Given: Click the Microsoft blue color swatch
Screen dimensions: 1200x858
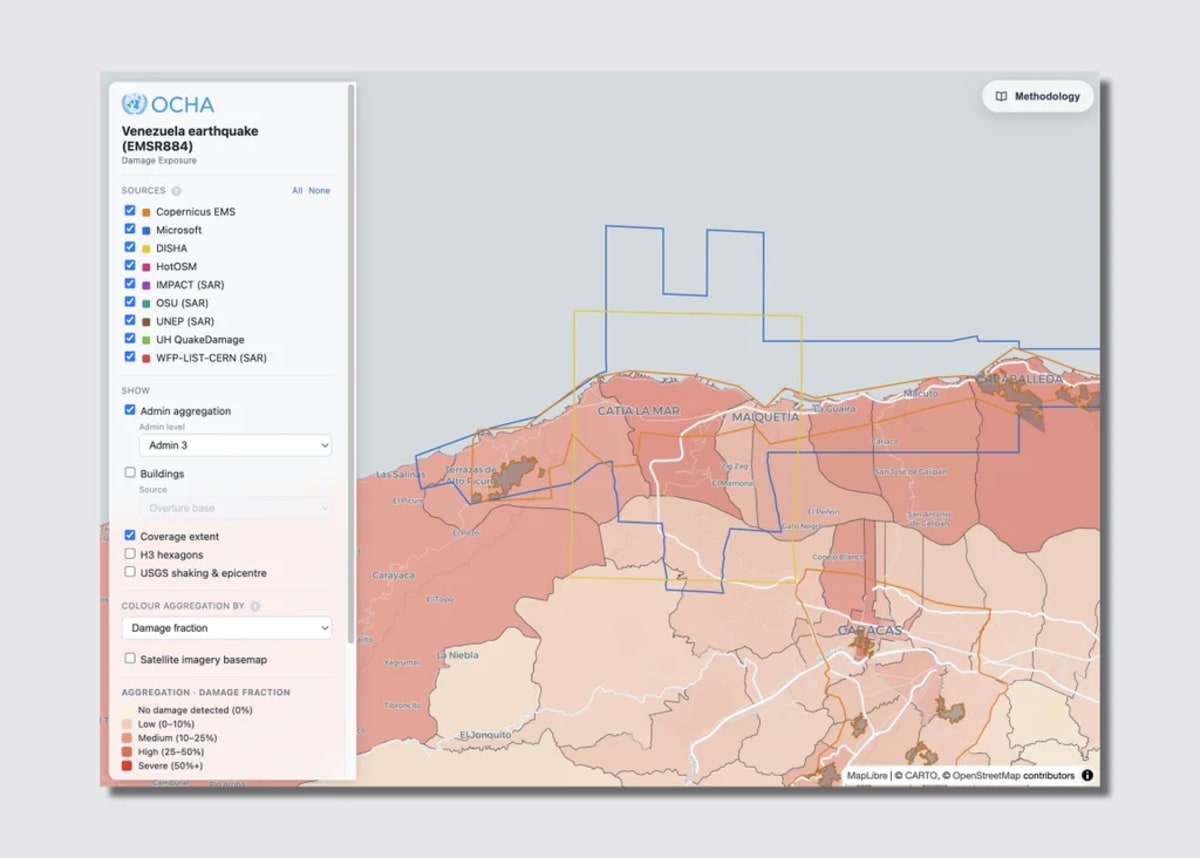Looking at the screenshot, I should [146, 230].
